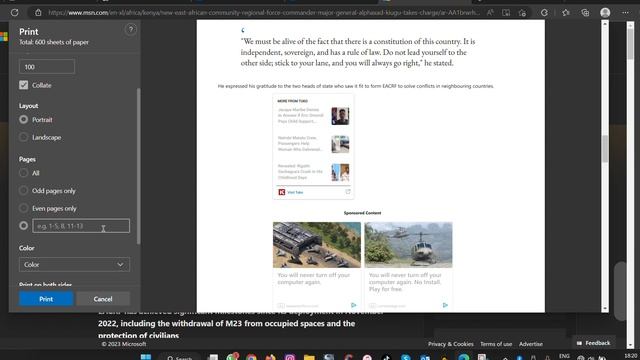Viewport: 640px width, 360px height.
Task: Click the Tuko K logo icon
Action: point(282,192)
